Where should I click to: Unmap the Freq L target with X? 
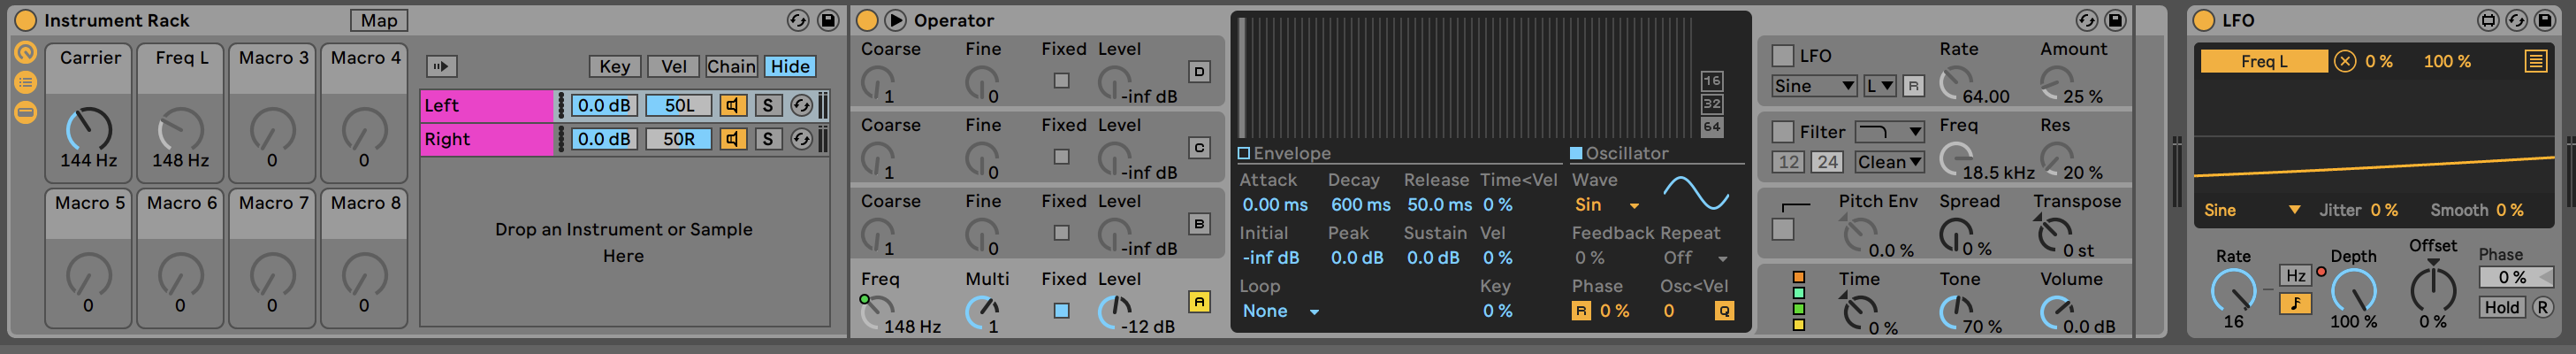coord(2344,61)
